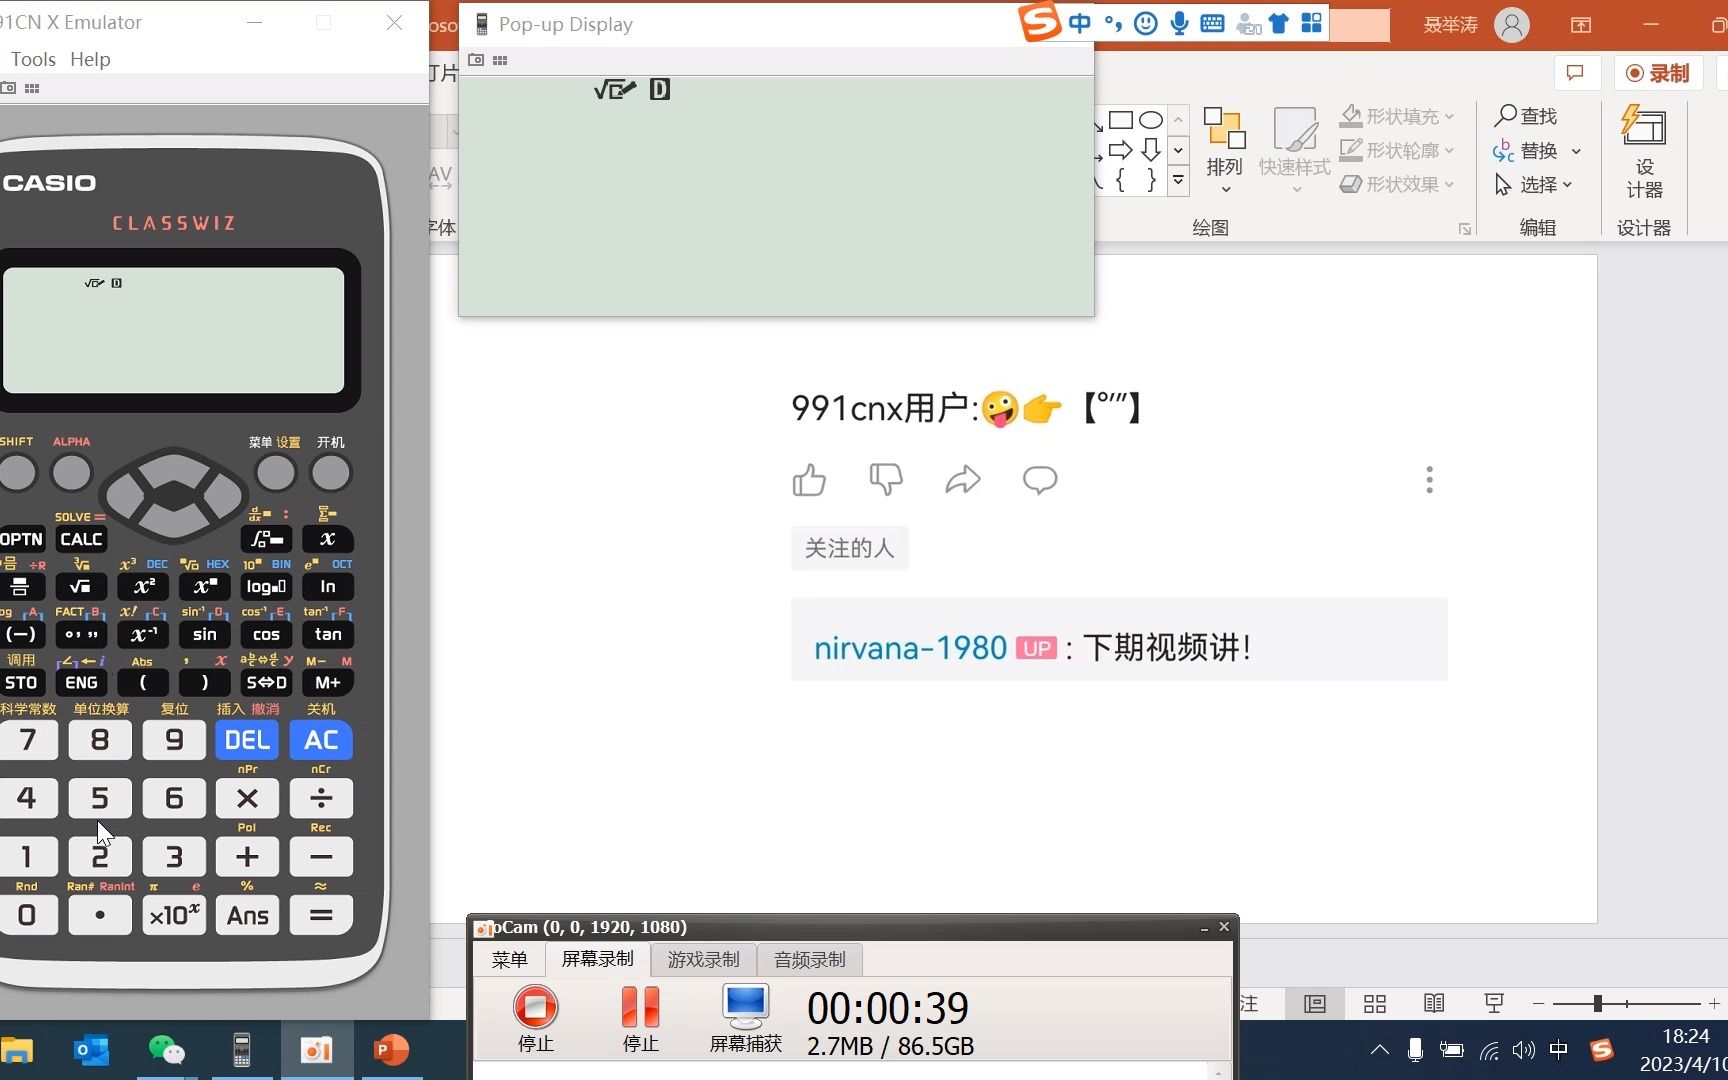Click the ALPHA key on calculator
Viewport: 1728px width, 1080px height.
click(71, 473)
